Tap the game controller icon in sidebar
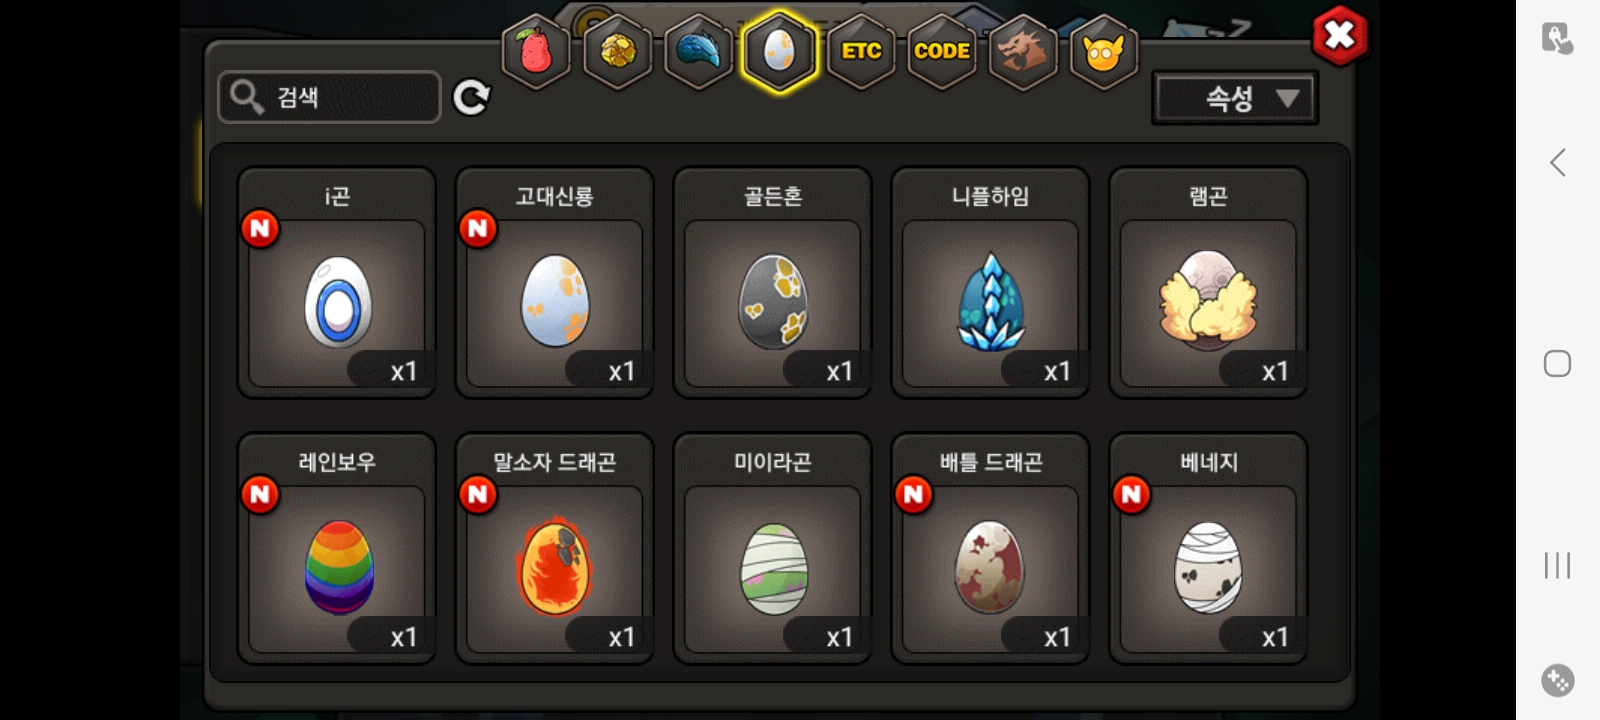Image resolution: width=1600 pixels, height=720 pixels. 1557,681
